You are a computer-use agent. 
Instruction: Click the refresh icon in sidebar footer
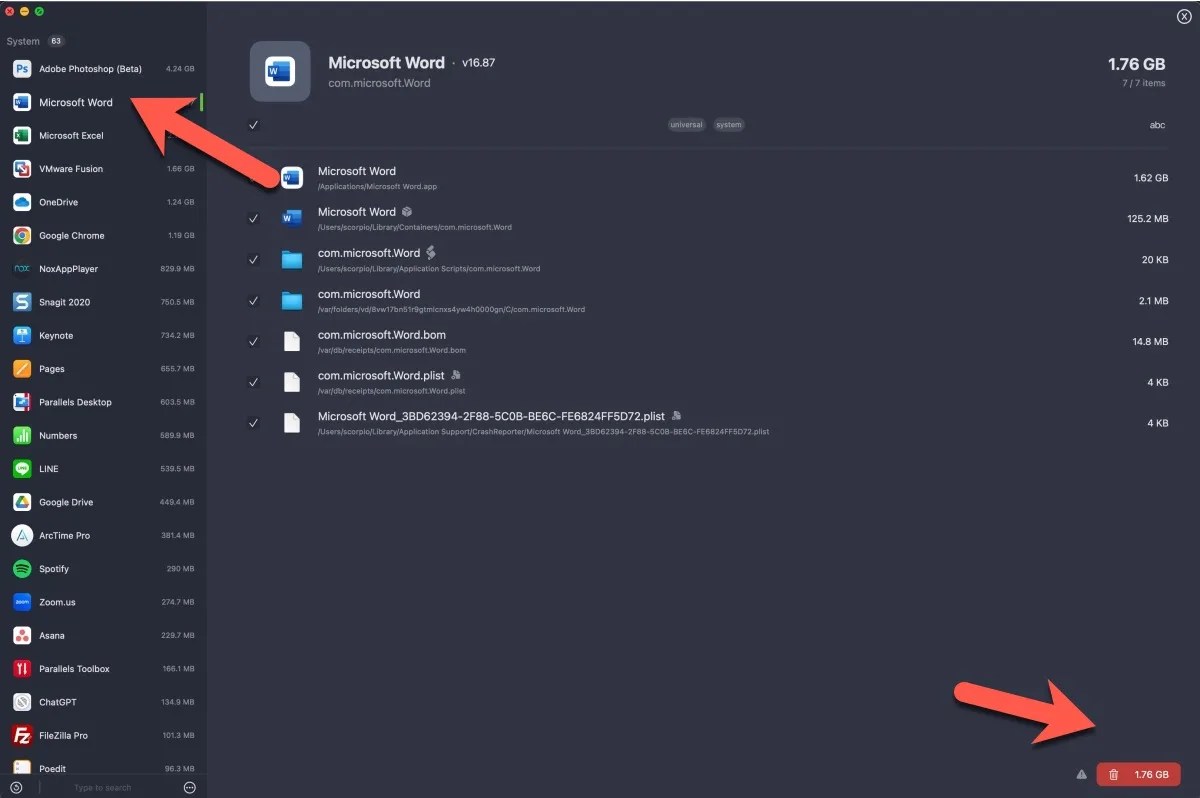(x=16, y=788)
